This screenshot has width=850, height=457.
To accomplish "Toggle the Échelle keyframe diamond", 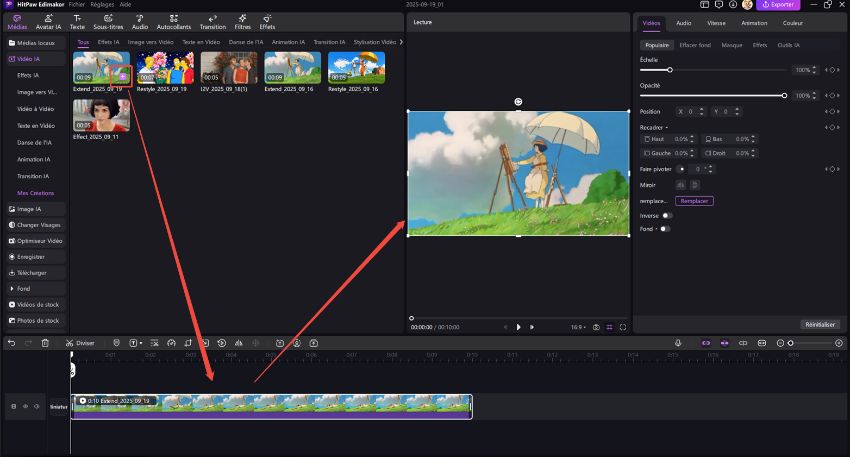I will click(832, 70).
